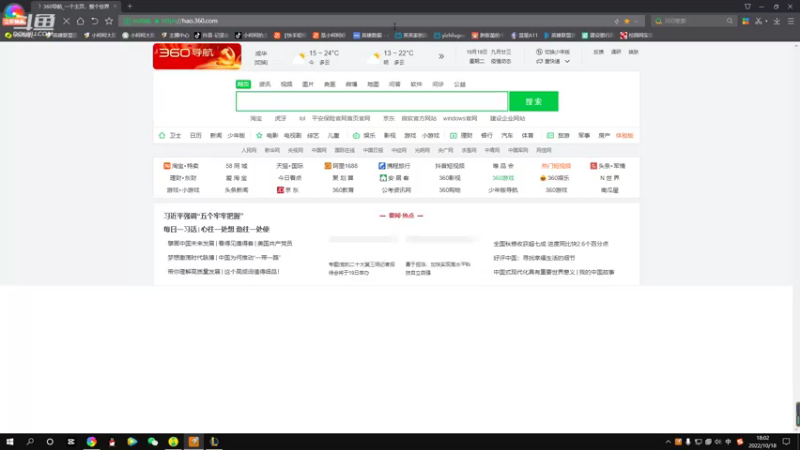The image size is (800, 450).
Task: Click tomorrow's 13~22°C weather entry
Action: [392, 57]
